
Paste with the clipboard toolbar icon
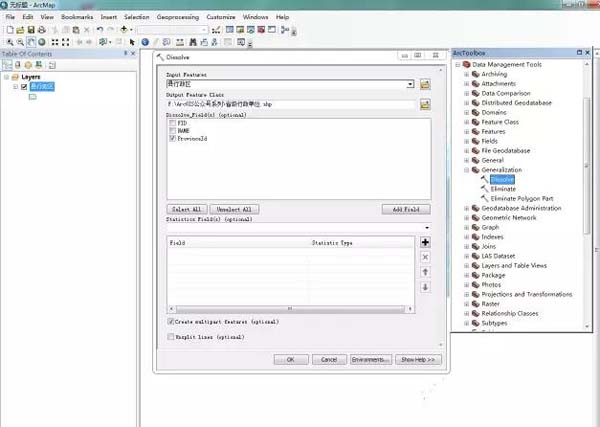click(76, 29)
